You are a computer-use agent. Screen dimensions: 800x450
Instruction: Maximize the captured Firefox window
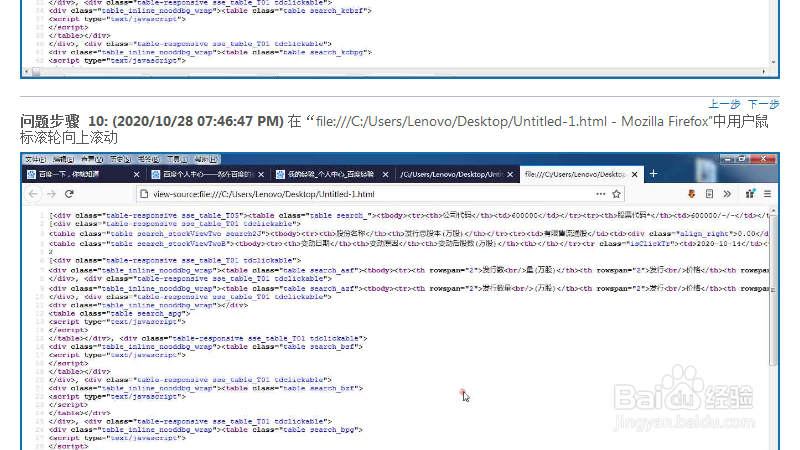742,159
